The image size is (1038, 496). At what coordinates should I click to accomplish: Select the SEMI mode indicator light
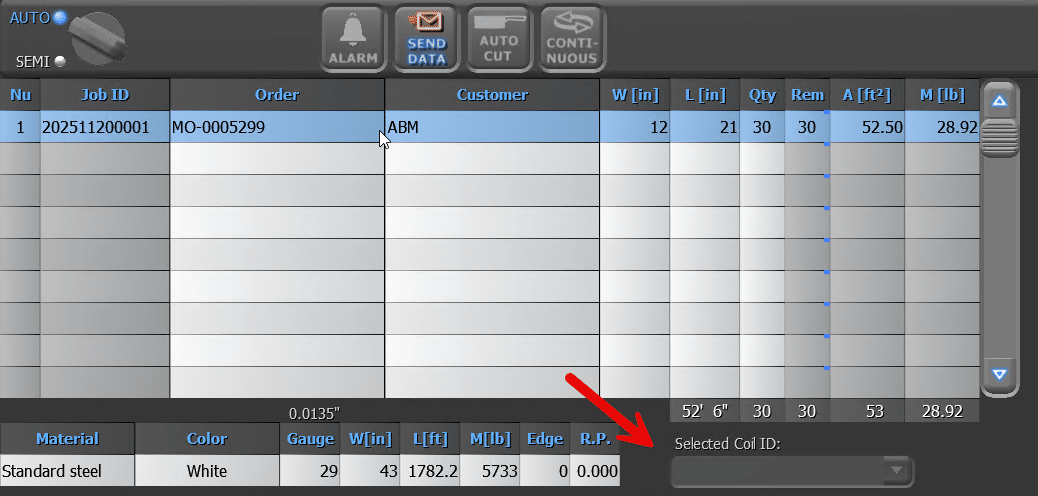(60, 62)
